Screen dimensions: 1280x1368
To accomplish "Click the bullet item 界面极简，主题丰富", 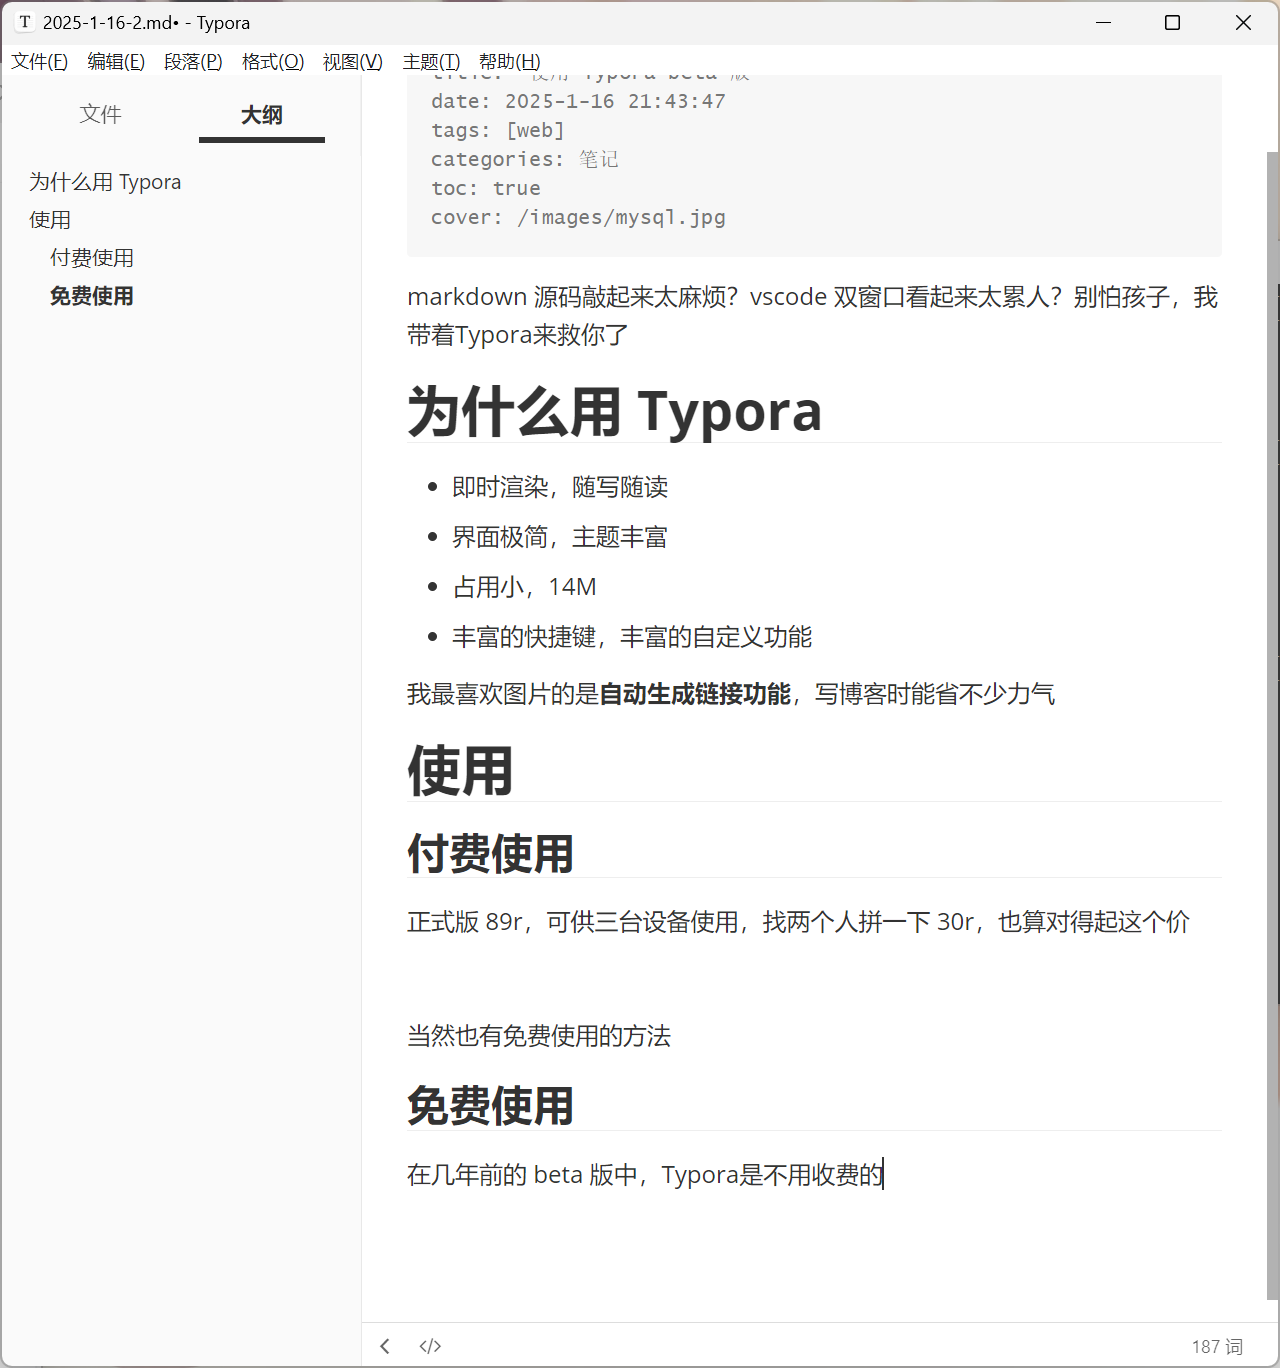I will pyautogui.click(x=560, y=537).
